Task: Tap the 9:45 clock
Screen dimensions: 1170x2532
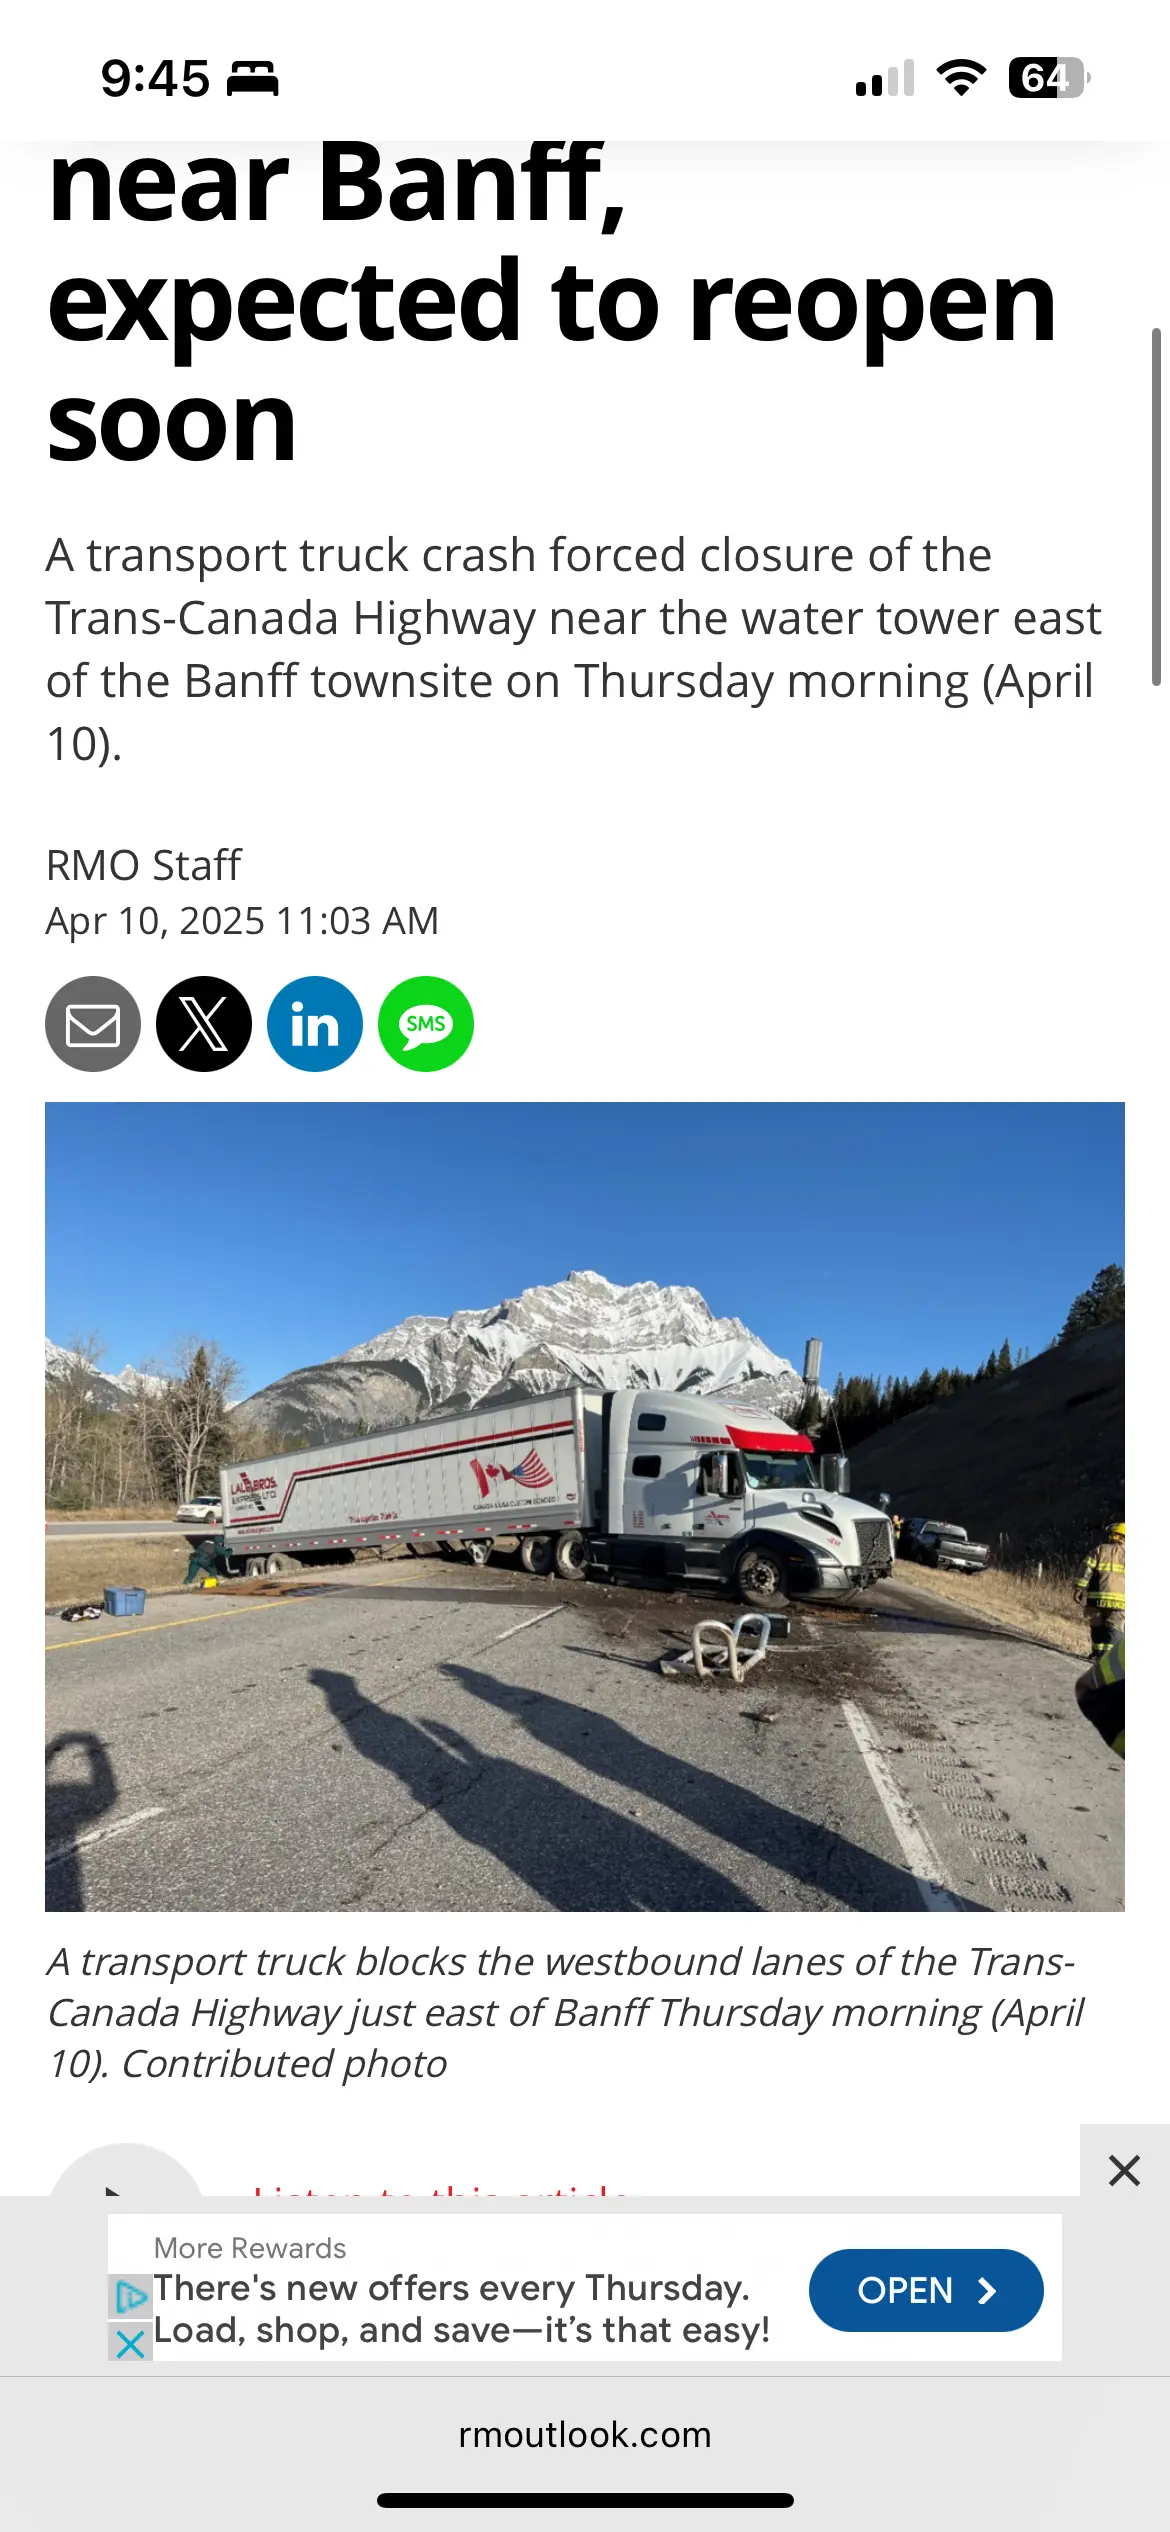Action: (x=155, y=79)
